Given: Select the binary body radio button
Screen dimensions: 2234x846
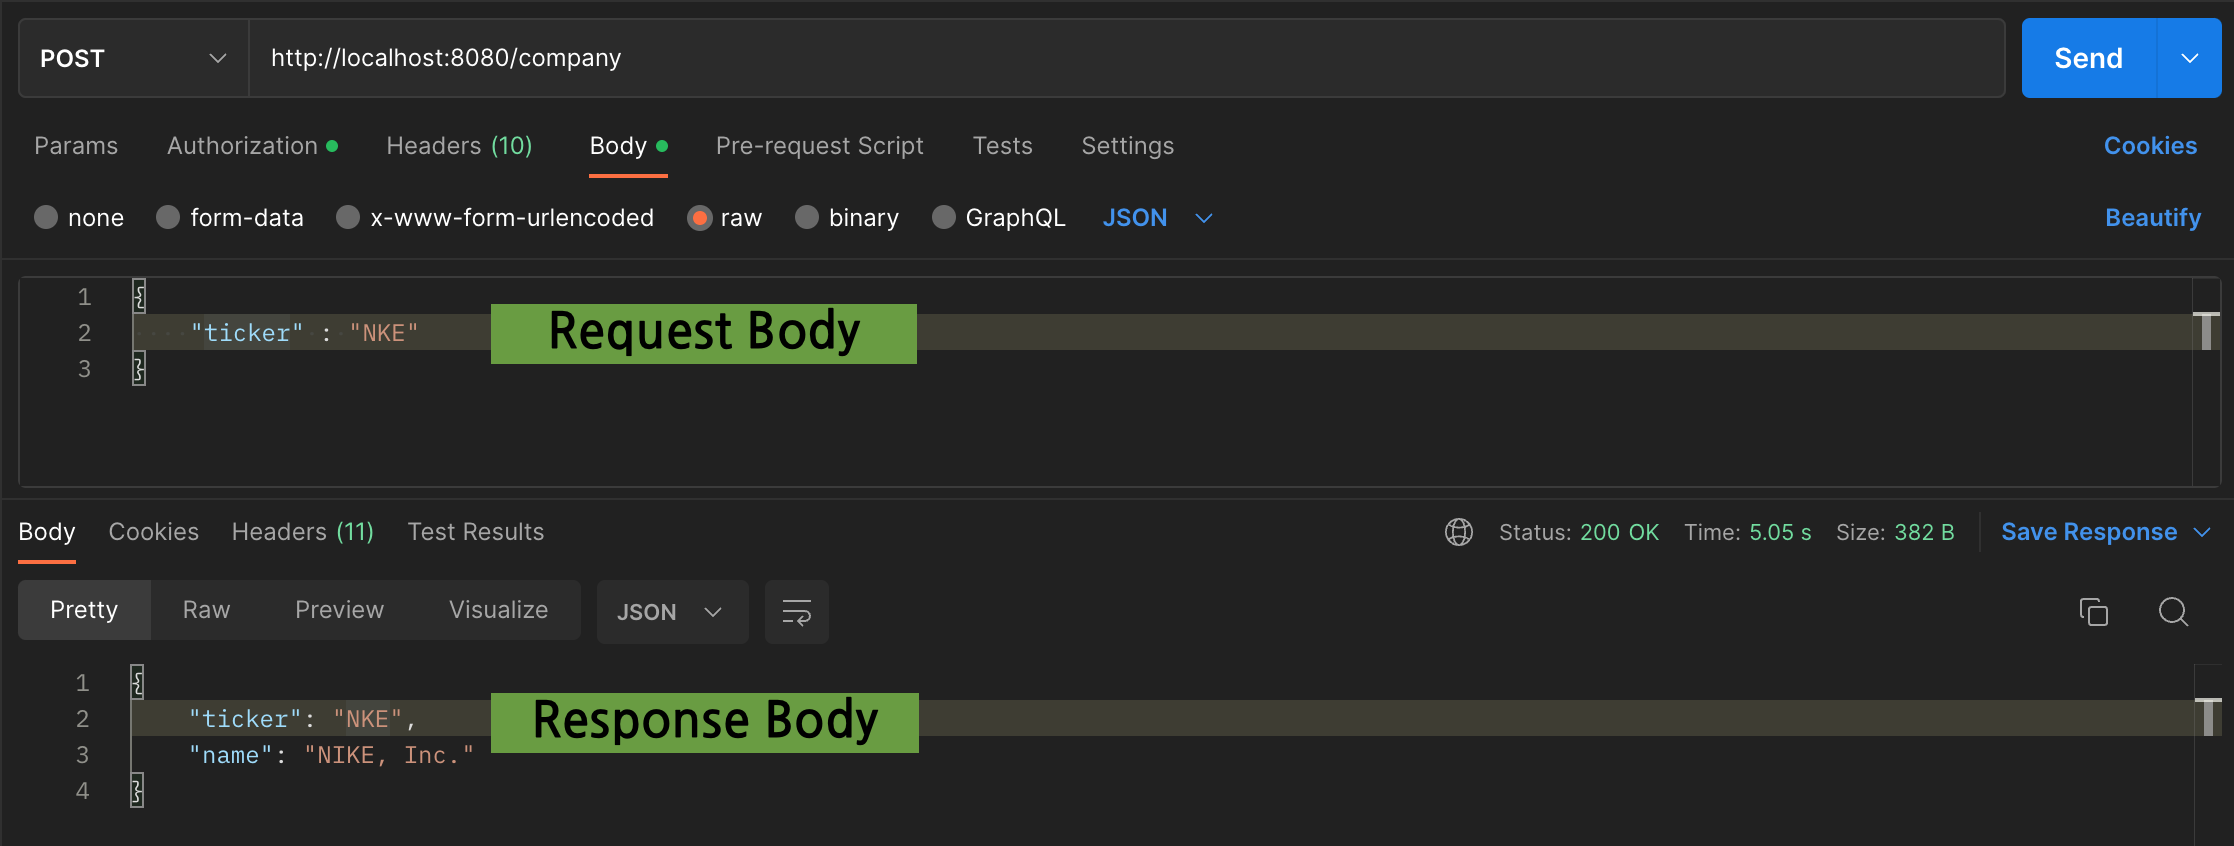Looking at the screenshot, I should click(x=807, y=217).
